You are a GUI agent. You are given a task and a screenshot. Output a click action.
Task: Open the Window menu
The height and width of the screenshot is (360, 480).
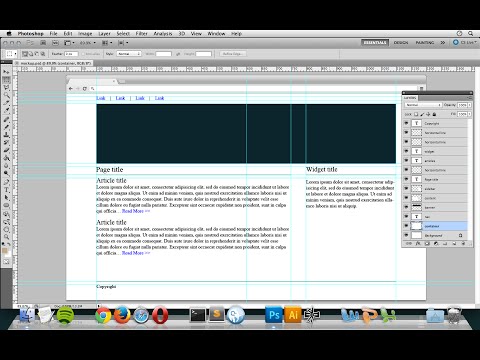[216, 33]
